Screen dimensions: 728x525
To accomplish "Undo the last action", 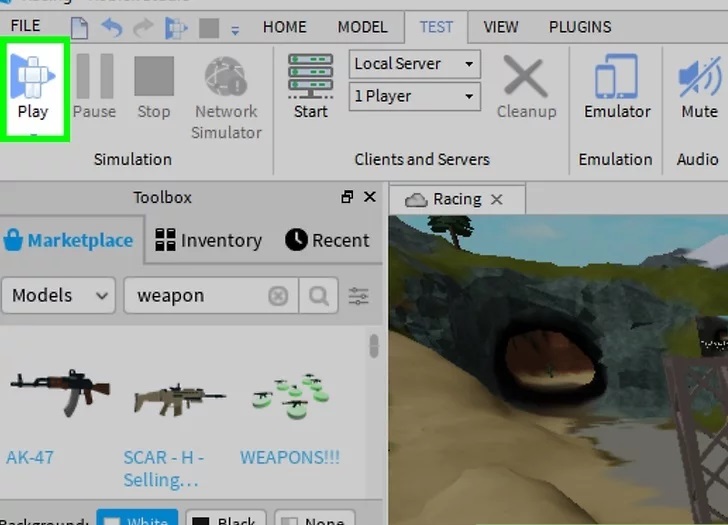I will pyautogui.click(x=112, y=28).
